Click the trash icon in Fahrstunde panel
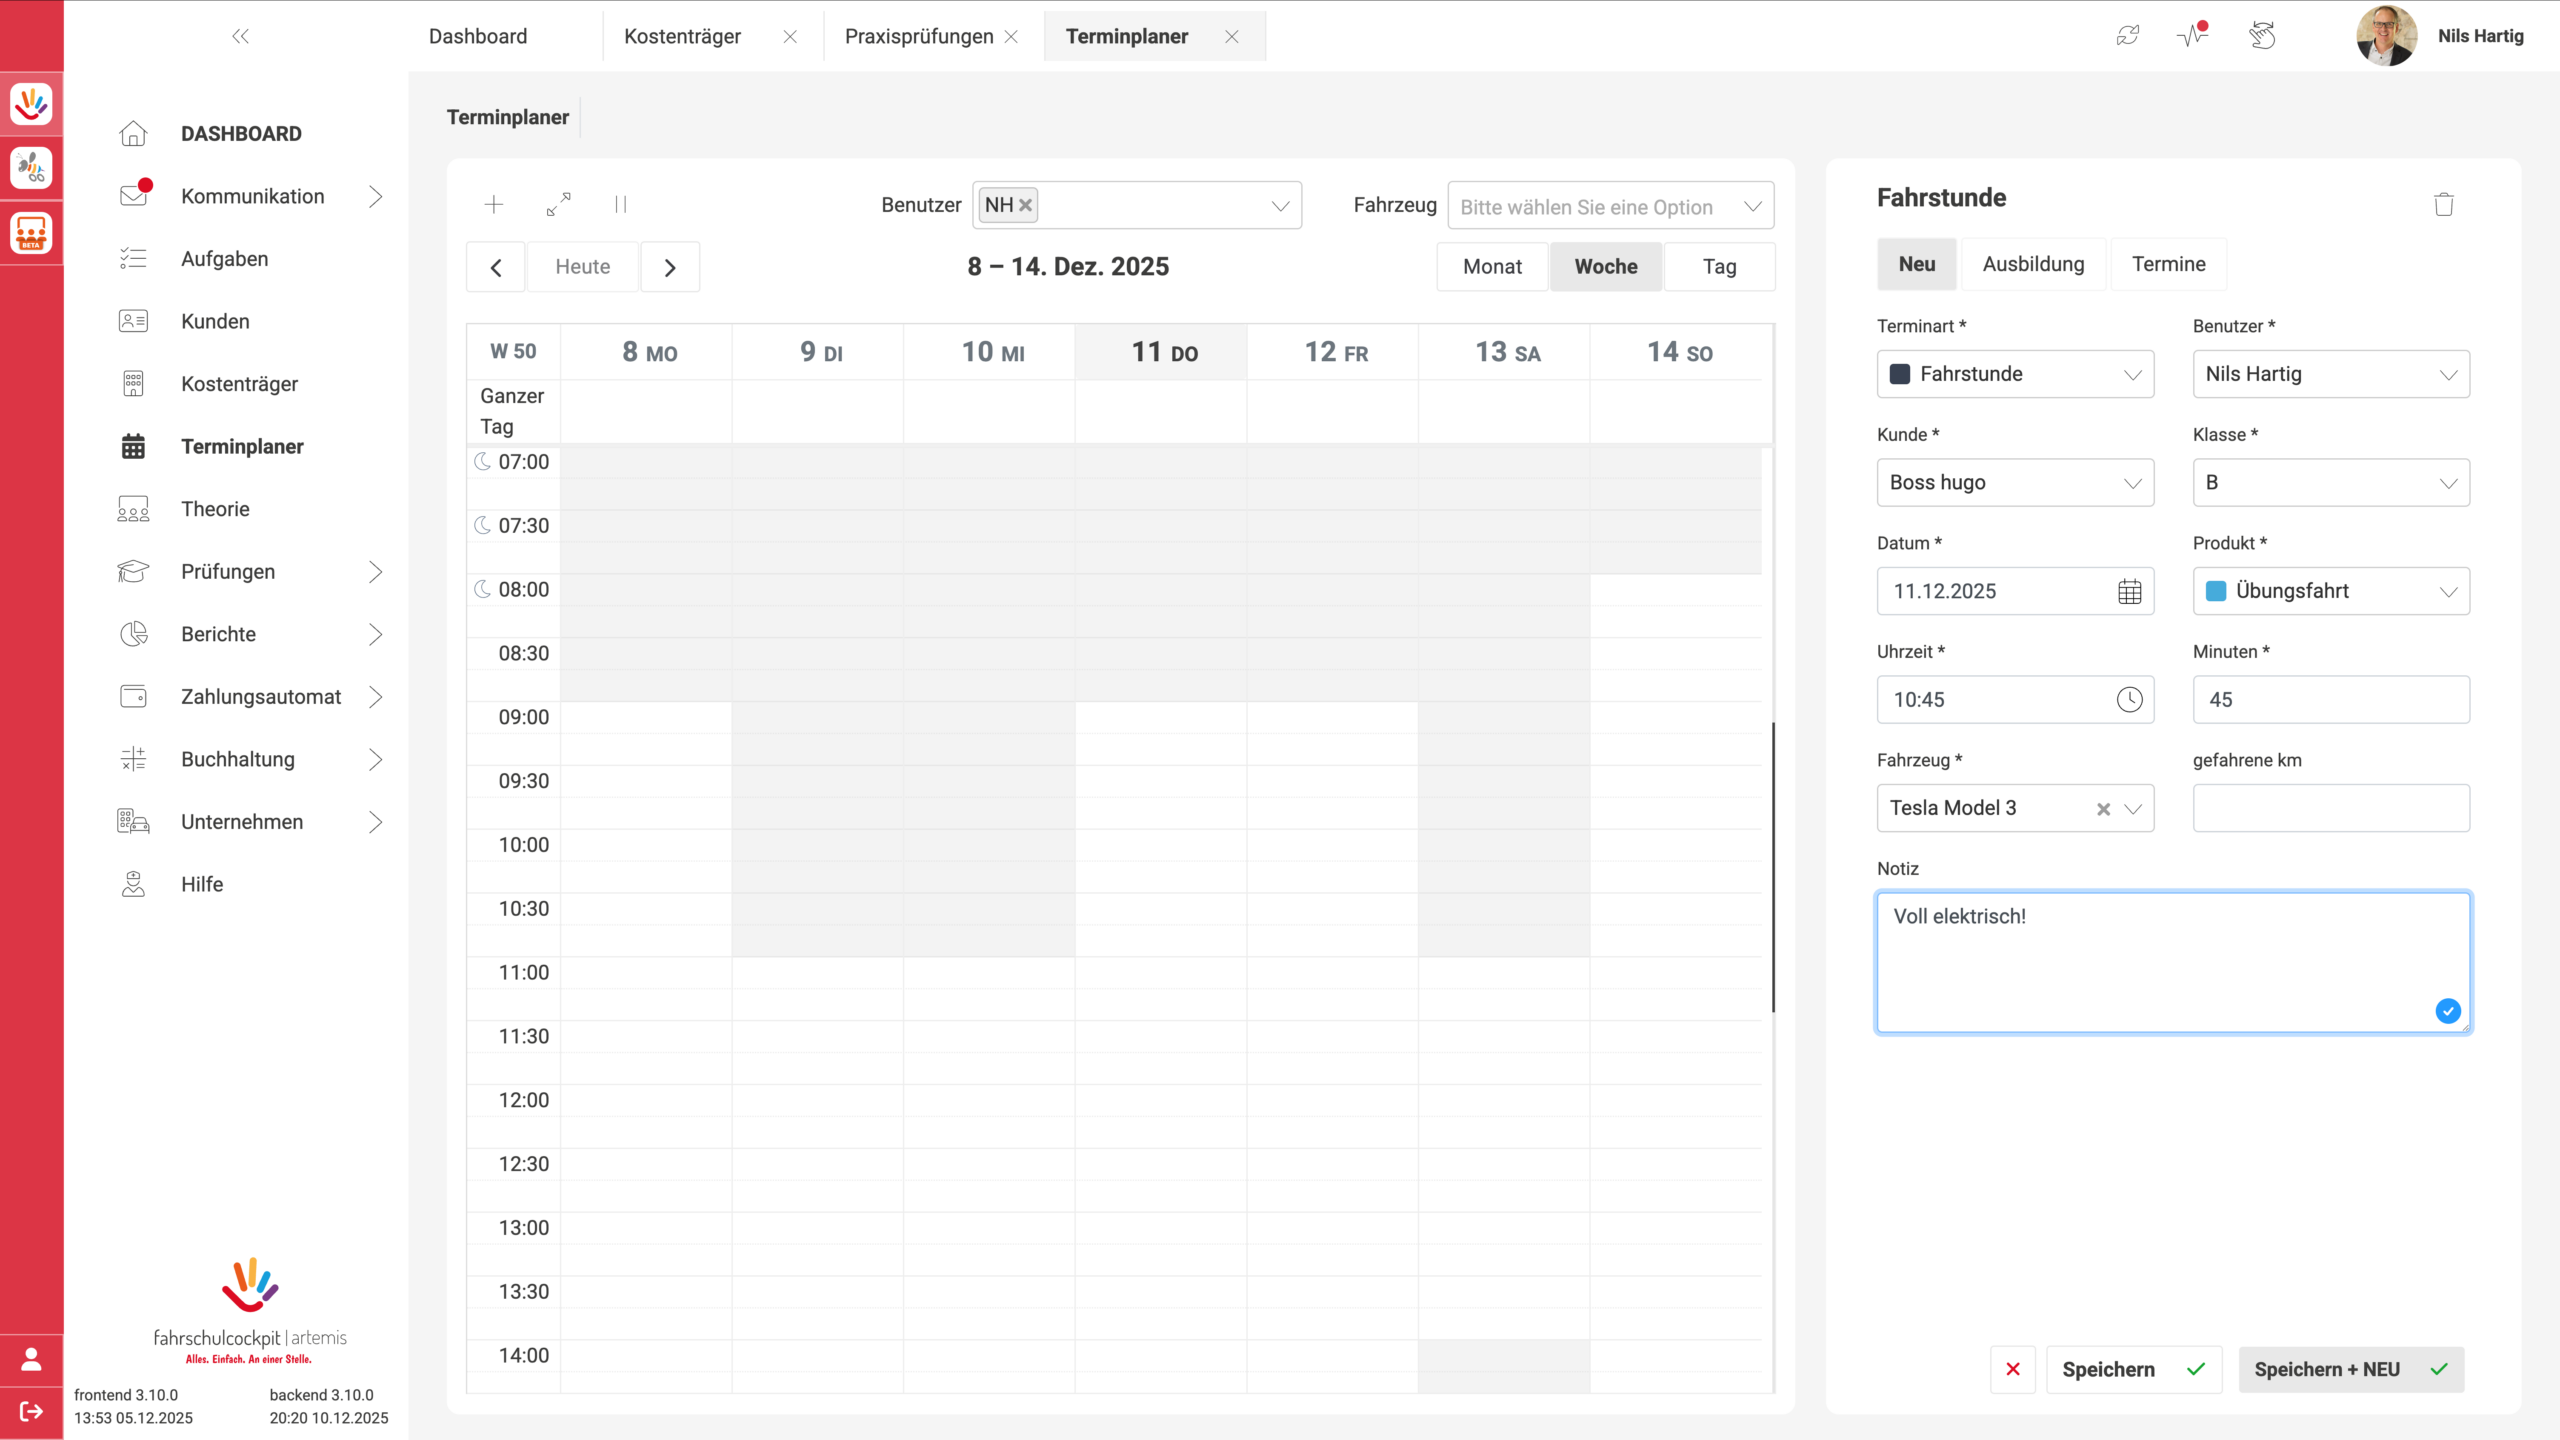Image resolution: width=2560 pixels, height=1440 pixels. point(2444,204)
